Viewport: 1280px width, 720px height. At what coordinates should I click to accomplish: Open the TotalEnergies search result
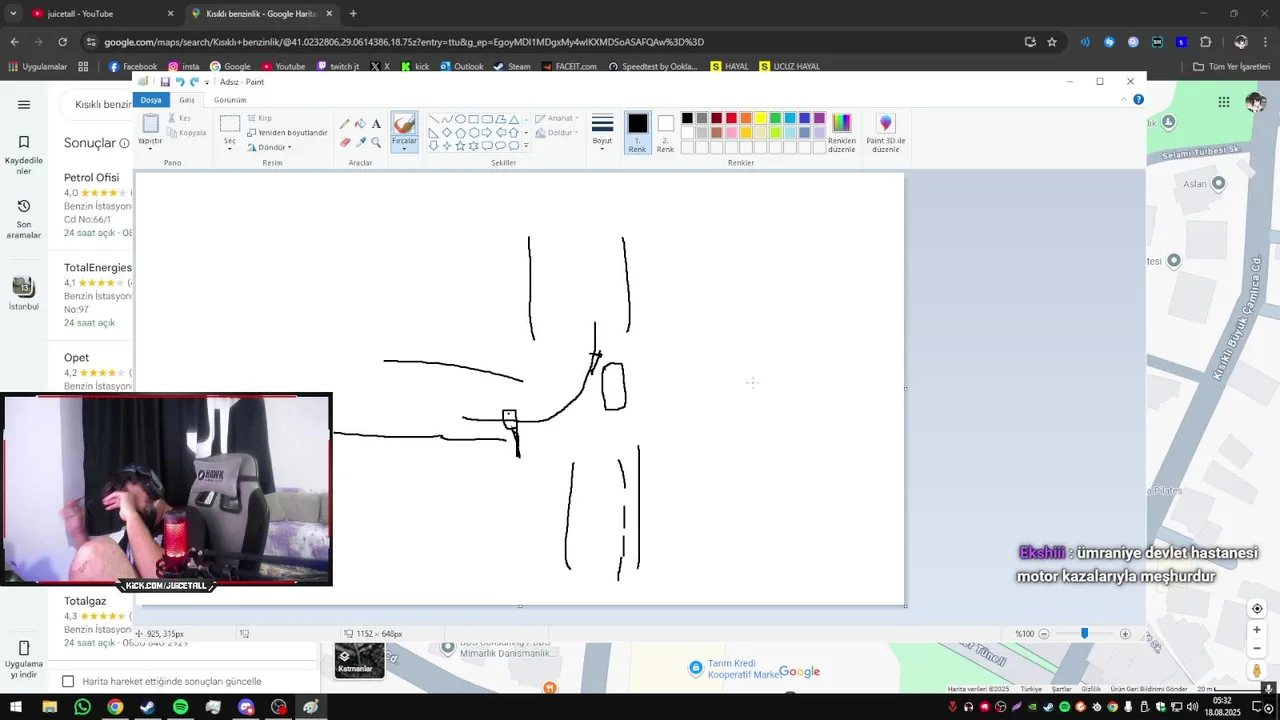[98, 267]
